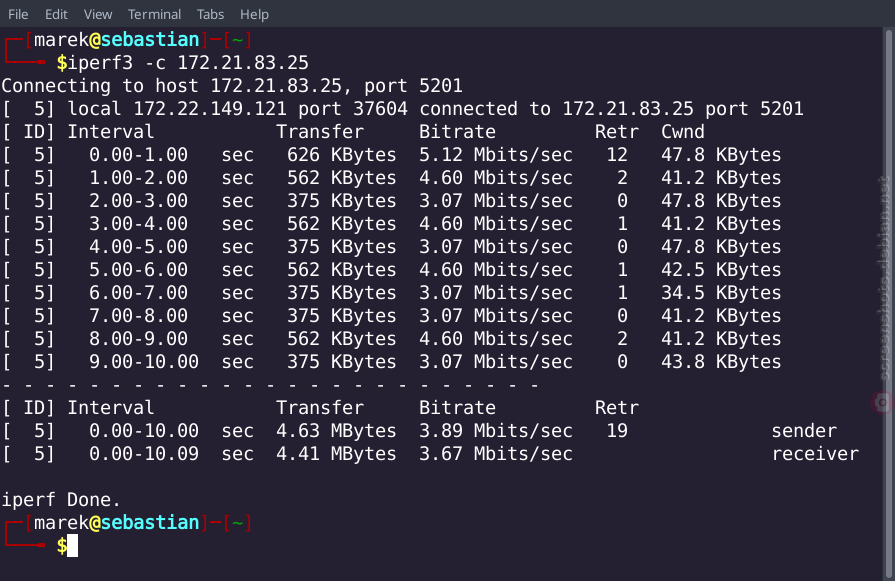Viewport: 895px width, 581px height.
Task: Open the Help menu
Action: pos(254,14)
